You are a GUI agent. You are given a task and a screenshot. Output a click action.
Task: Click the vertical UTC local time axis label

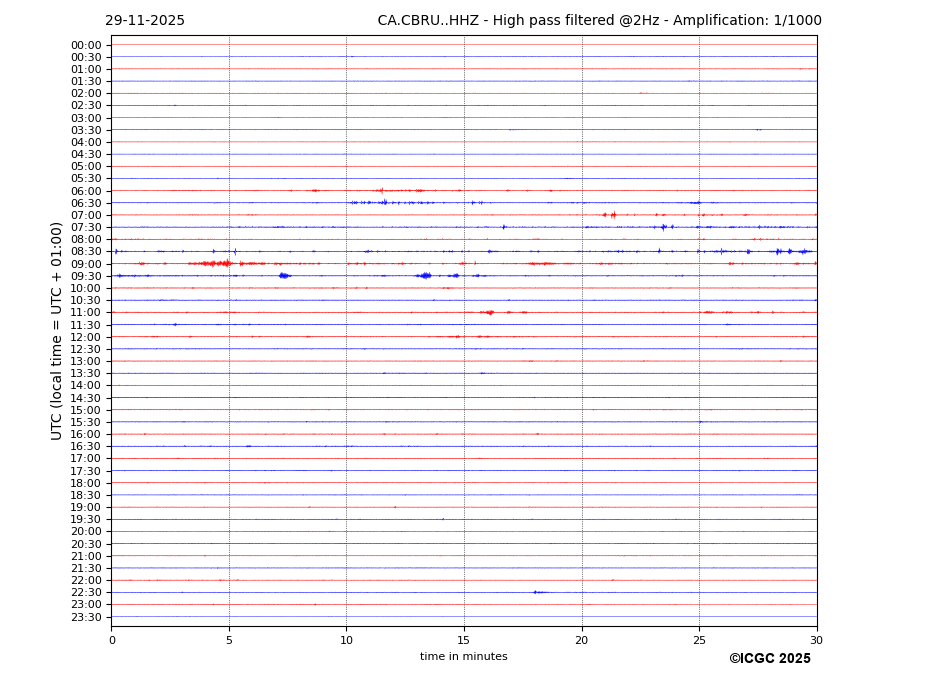57,330
